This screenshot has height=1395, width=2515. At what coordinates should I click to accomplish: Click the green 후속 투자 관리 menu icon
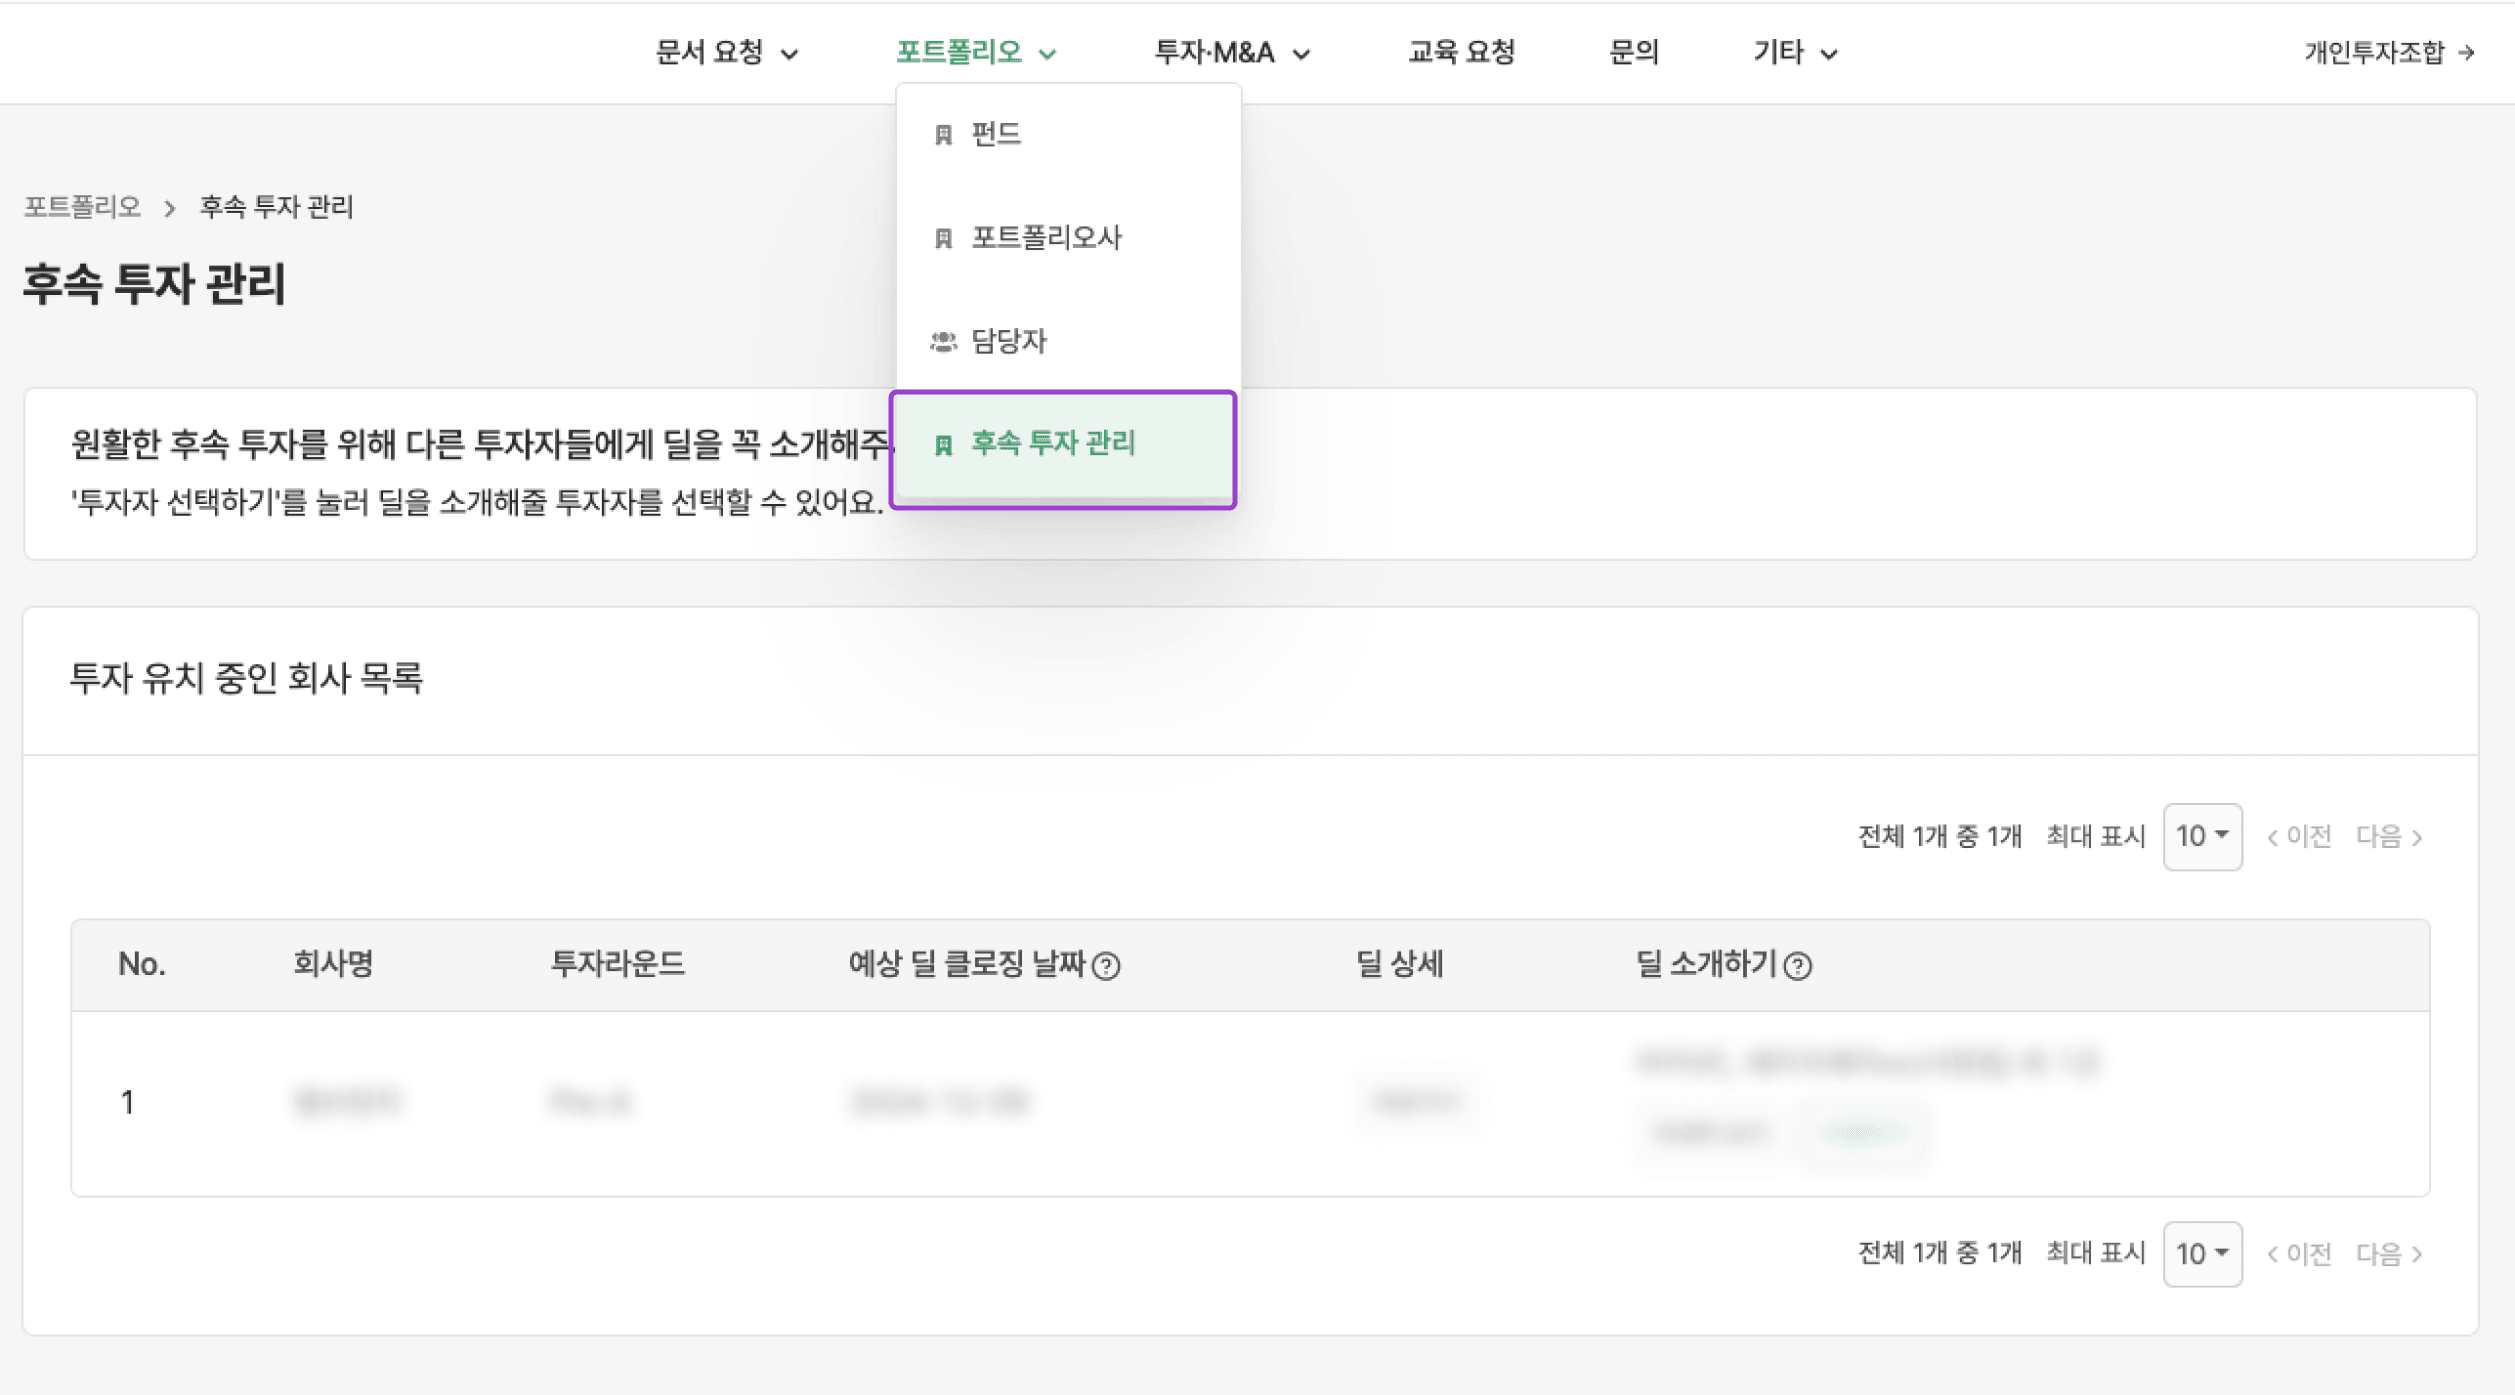pyautogui.click(x=942, y=445)
